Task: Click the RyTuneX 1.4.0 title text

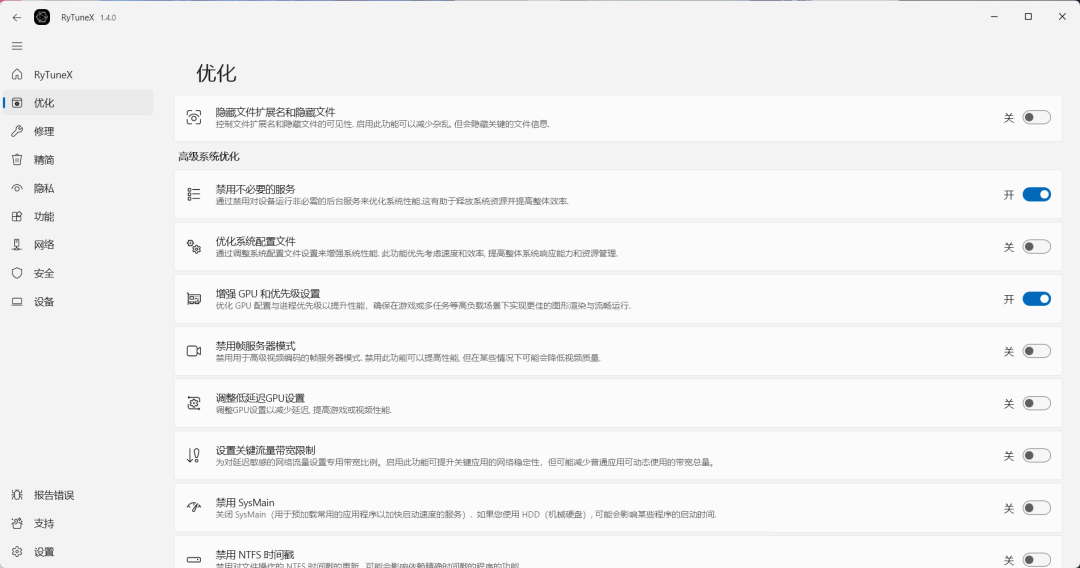Action: [88, 17]
